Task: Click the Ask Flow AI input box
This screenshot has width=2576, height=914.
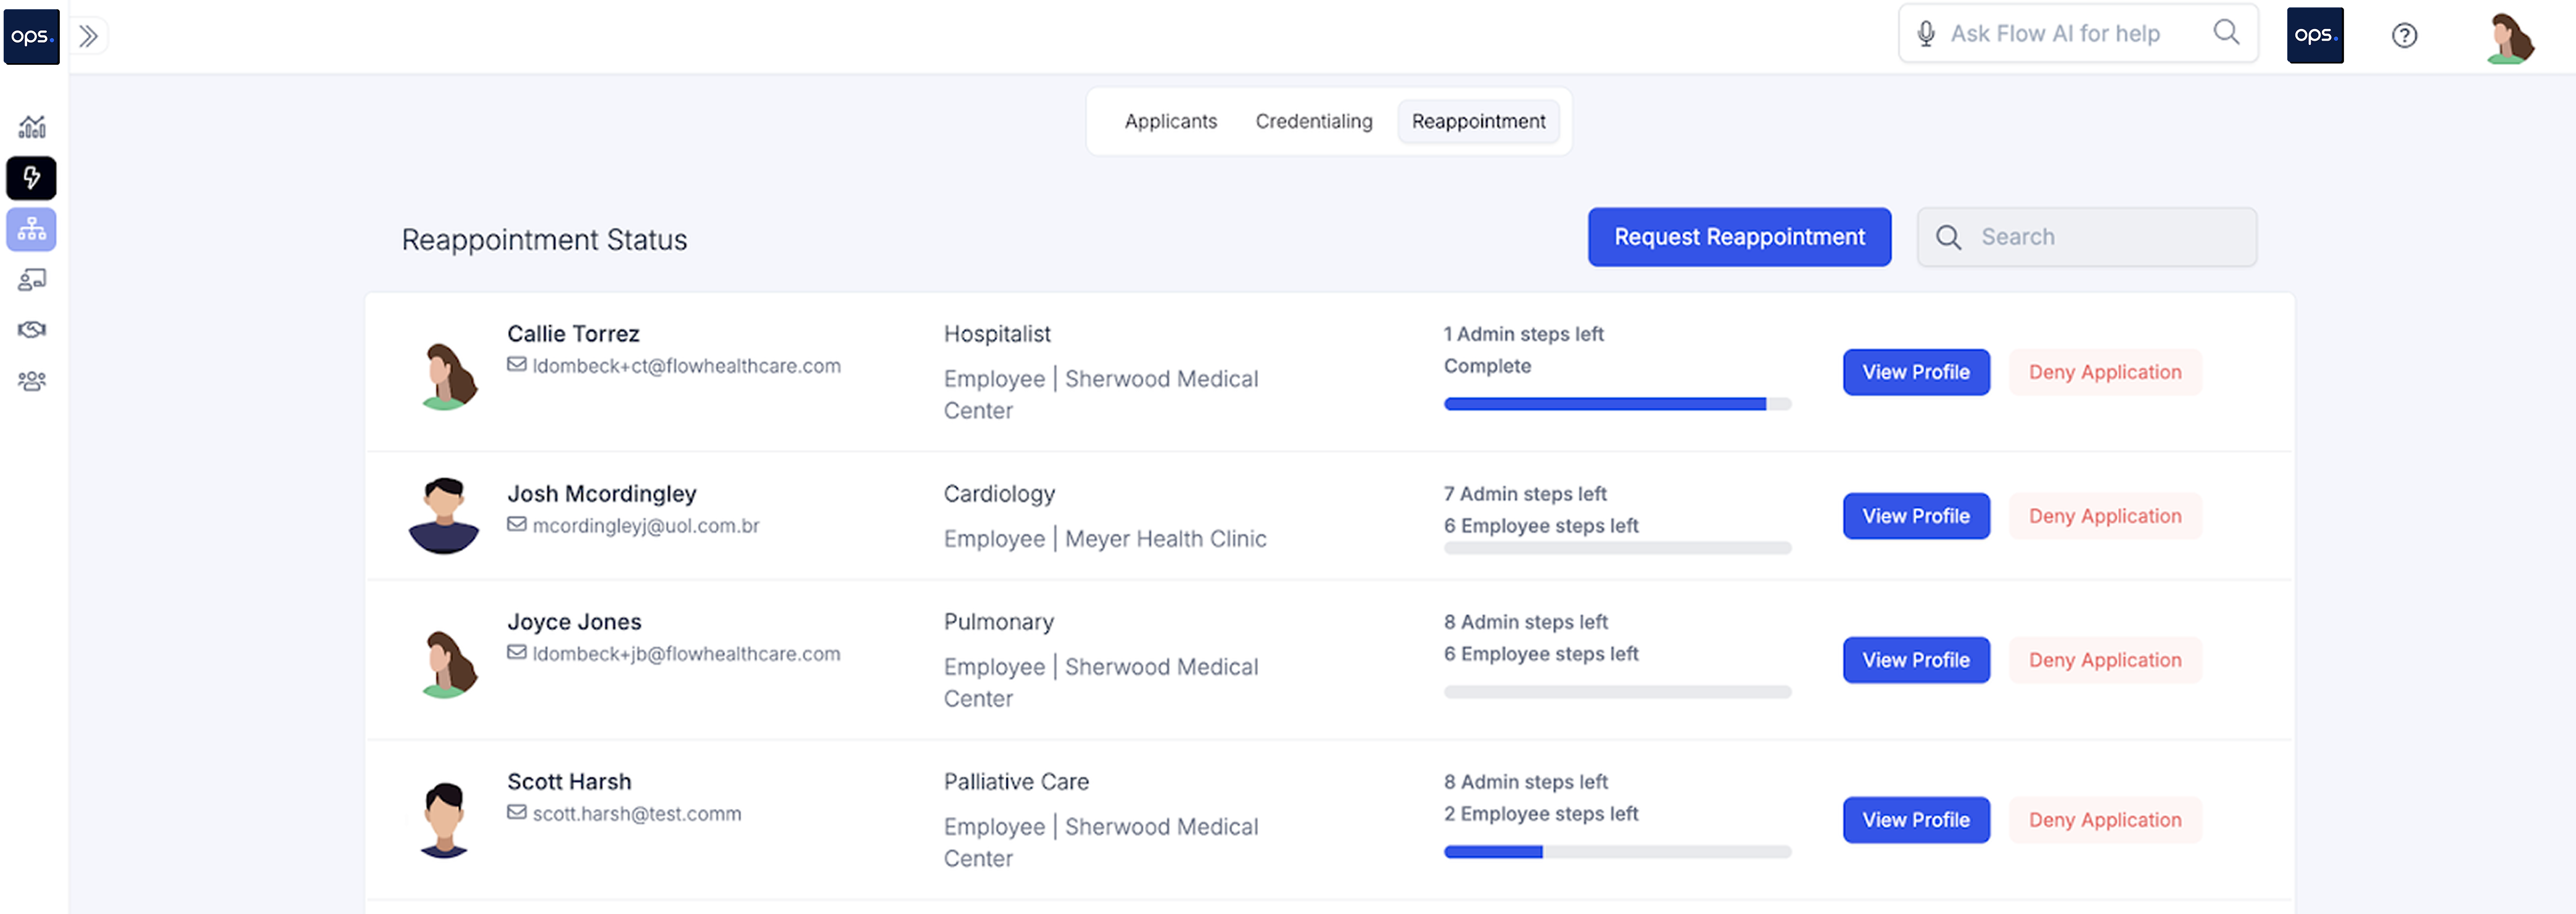Action: [2065, 34]
